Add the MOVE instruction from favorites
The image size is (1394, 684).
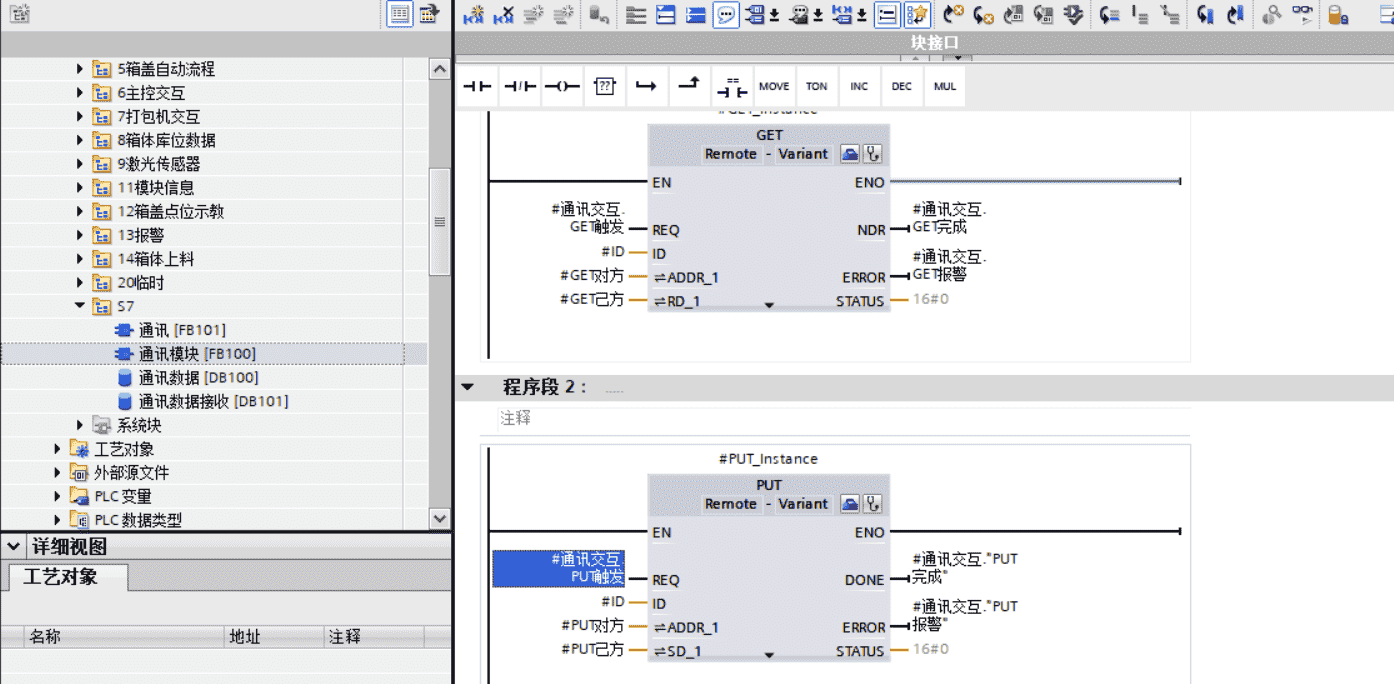773,87
